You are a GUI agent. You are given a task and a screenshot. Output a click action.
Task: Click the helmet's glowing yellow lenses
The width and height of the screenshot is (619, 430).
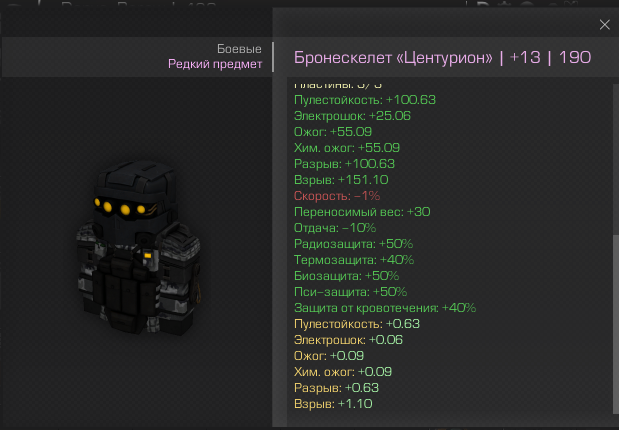(x=120, y=208)
